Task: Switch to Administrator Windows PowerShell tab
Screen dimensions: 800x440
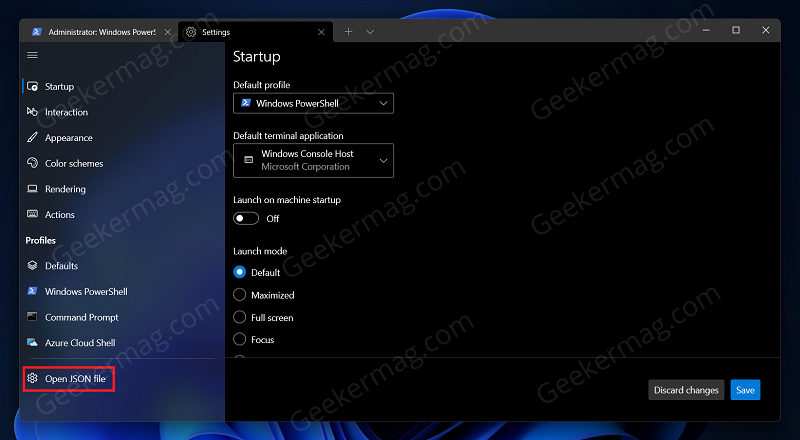Action: [102, 32]
